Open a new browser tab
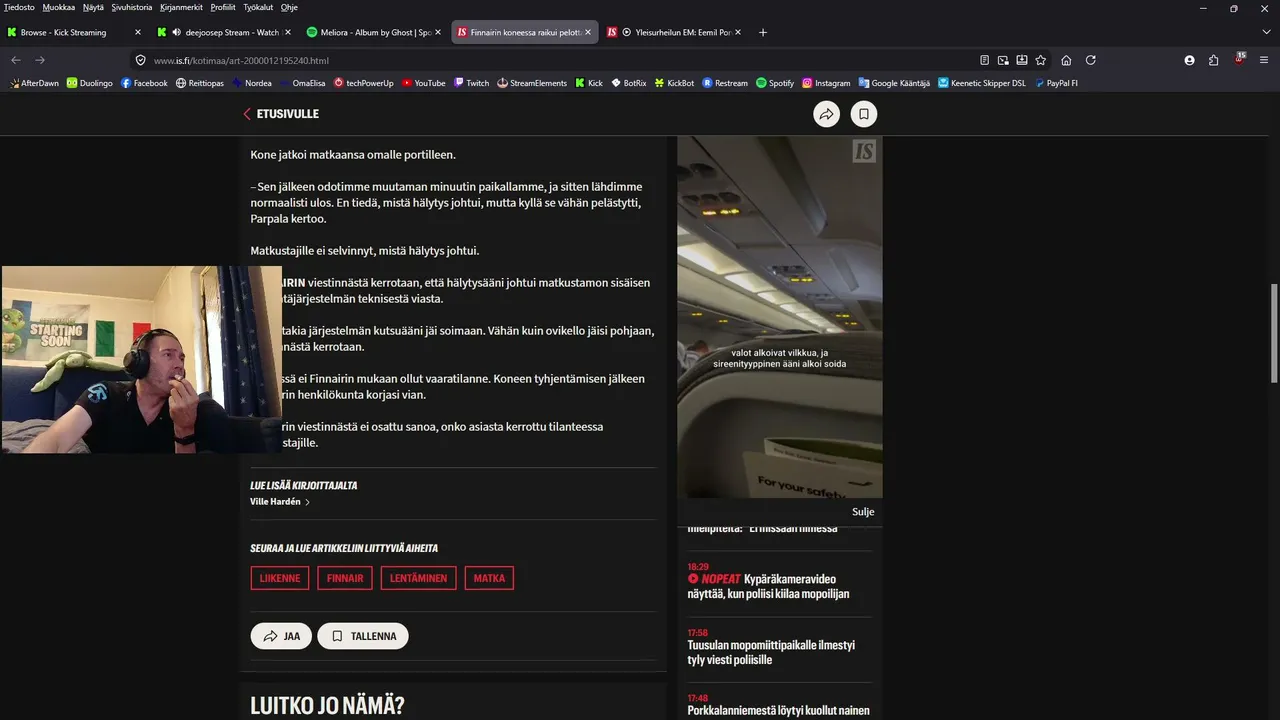The height and width of the screenshot is (720, 1280). 763,32
